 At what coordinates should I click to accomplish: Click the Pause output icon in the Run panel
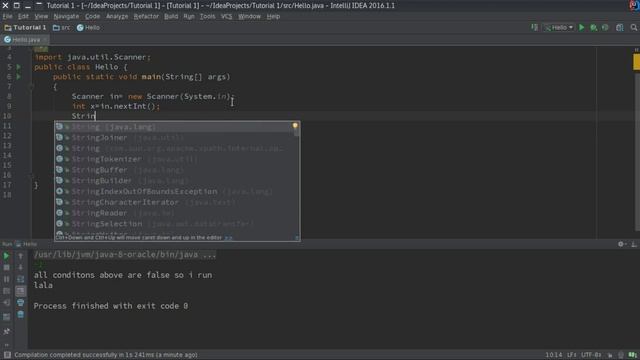[x=6, y=279]
